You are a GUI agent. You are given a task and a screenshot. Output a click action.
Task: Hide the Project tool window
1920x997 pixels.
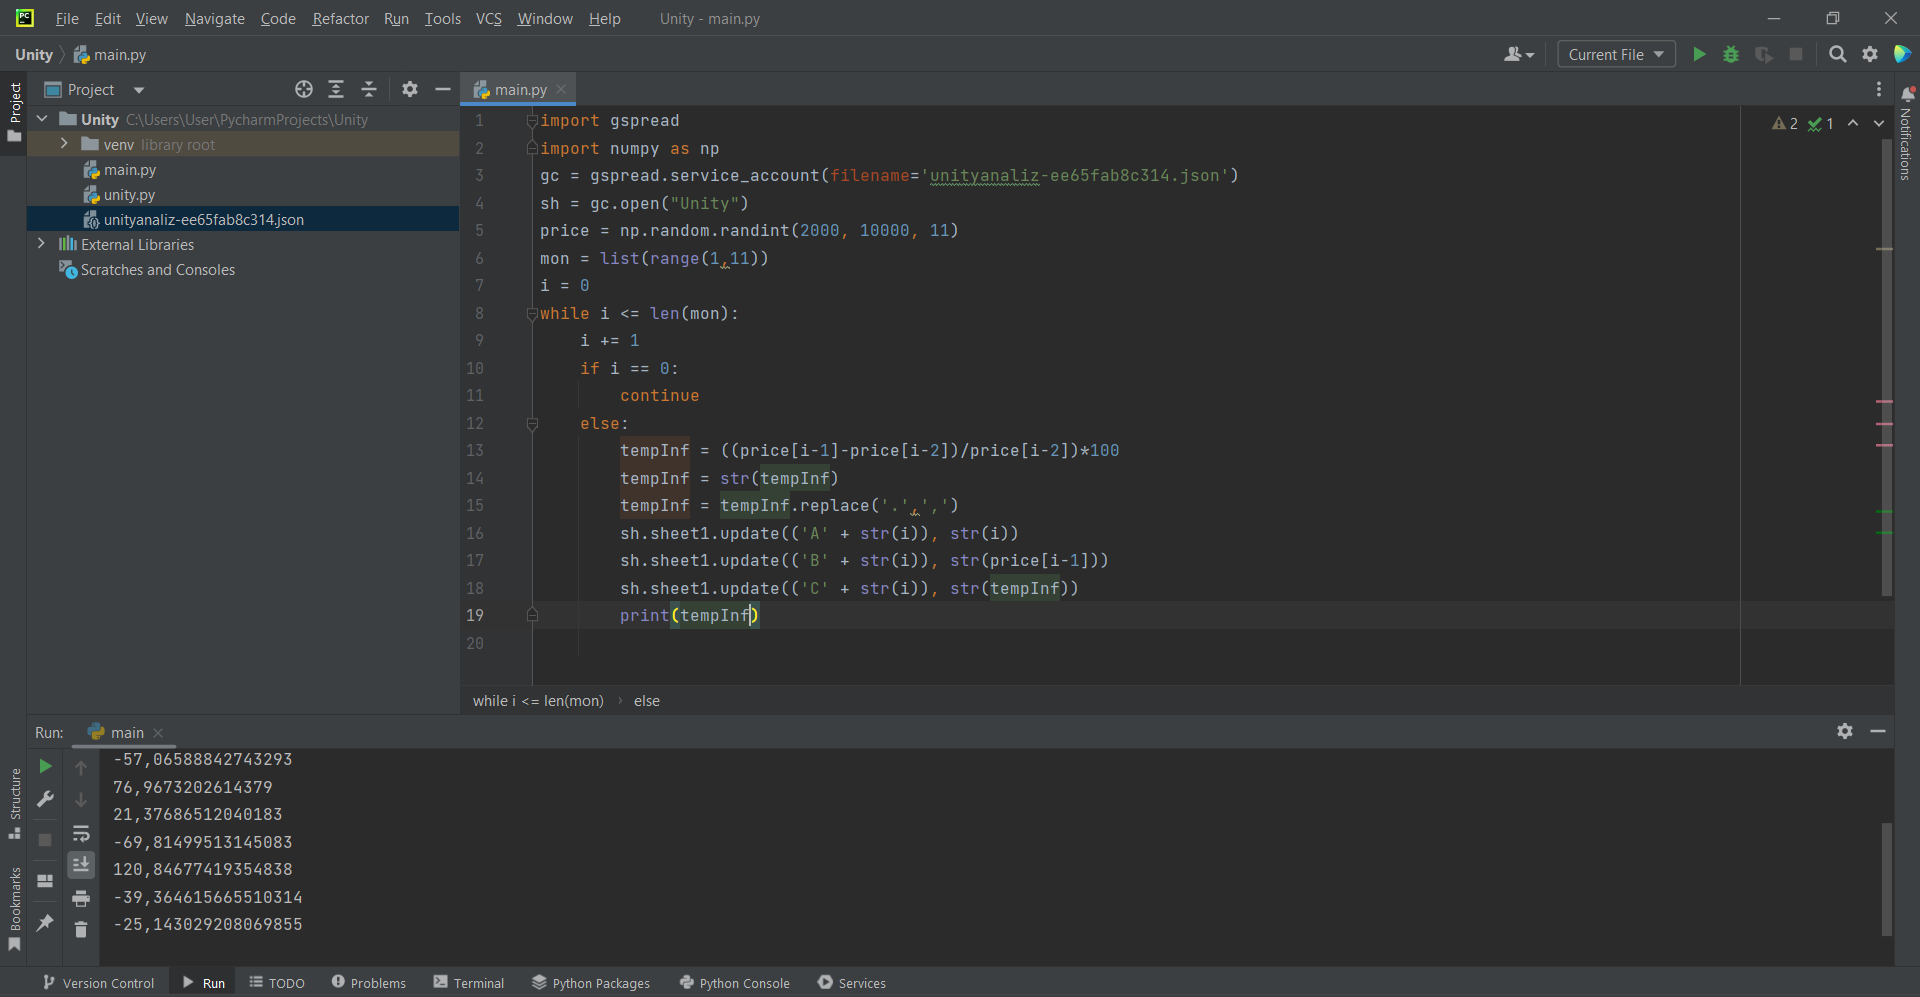(443, 89)
